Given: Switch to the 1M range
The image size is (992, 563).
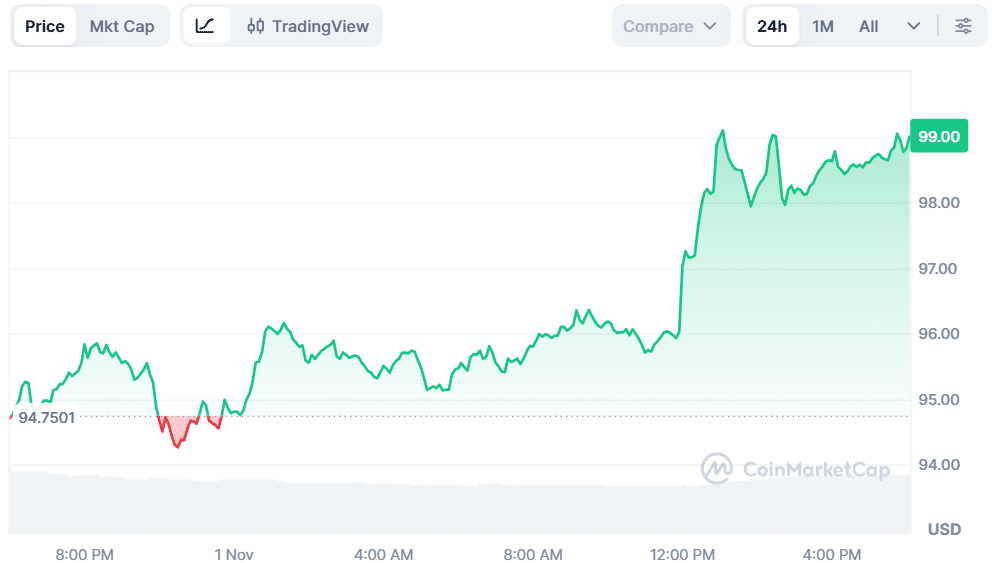Looking at the screenshot, I should pyautogui.click(x=823, y=26).
